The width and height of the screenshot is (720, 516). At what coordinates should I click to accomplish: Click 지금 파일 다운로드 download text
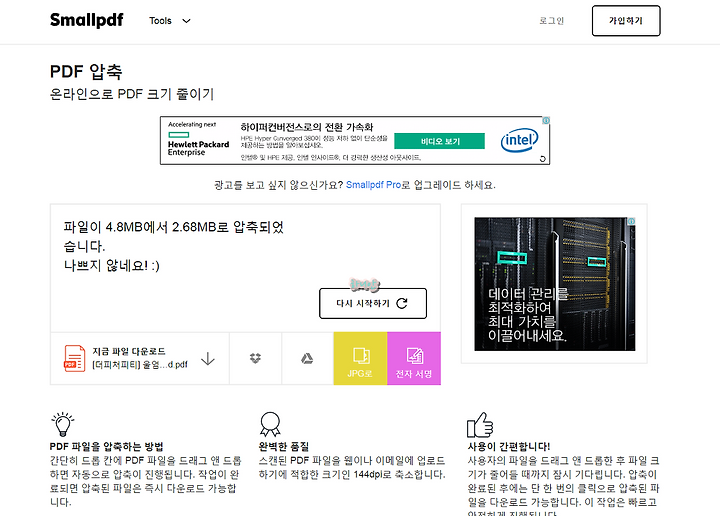(129, 351)
